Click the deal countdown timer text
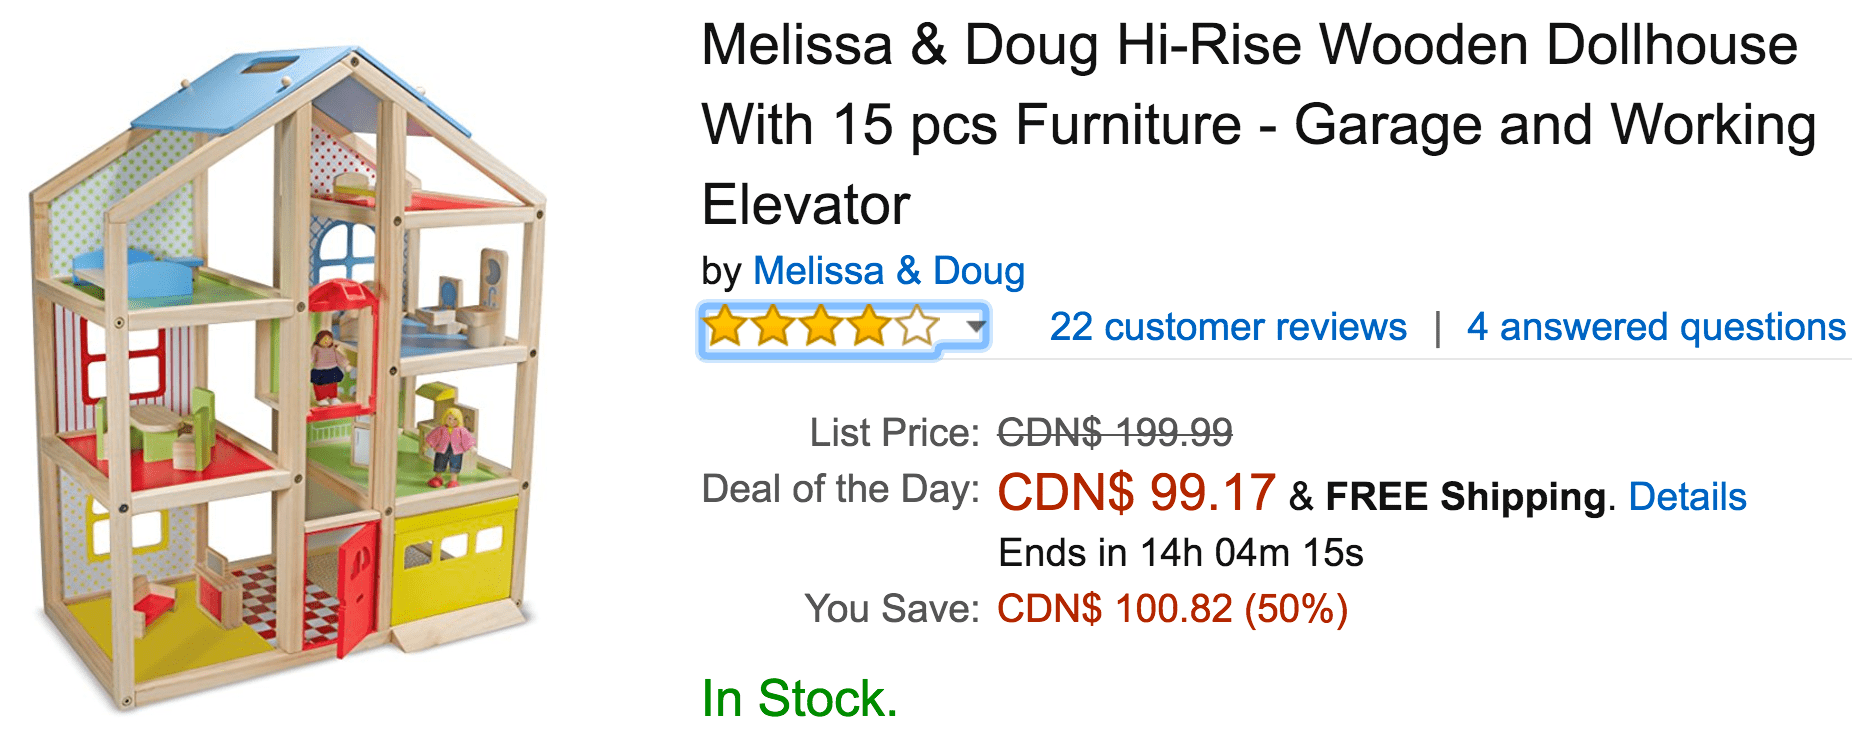The height and width of the screenshot is (732, 1852). tap(1181, 553)
